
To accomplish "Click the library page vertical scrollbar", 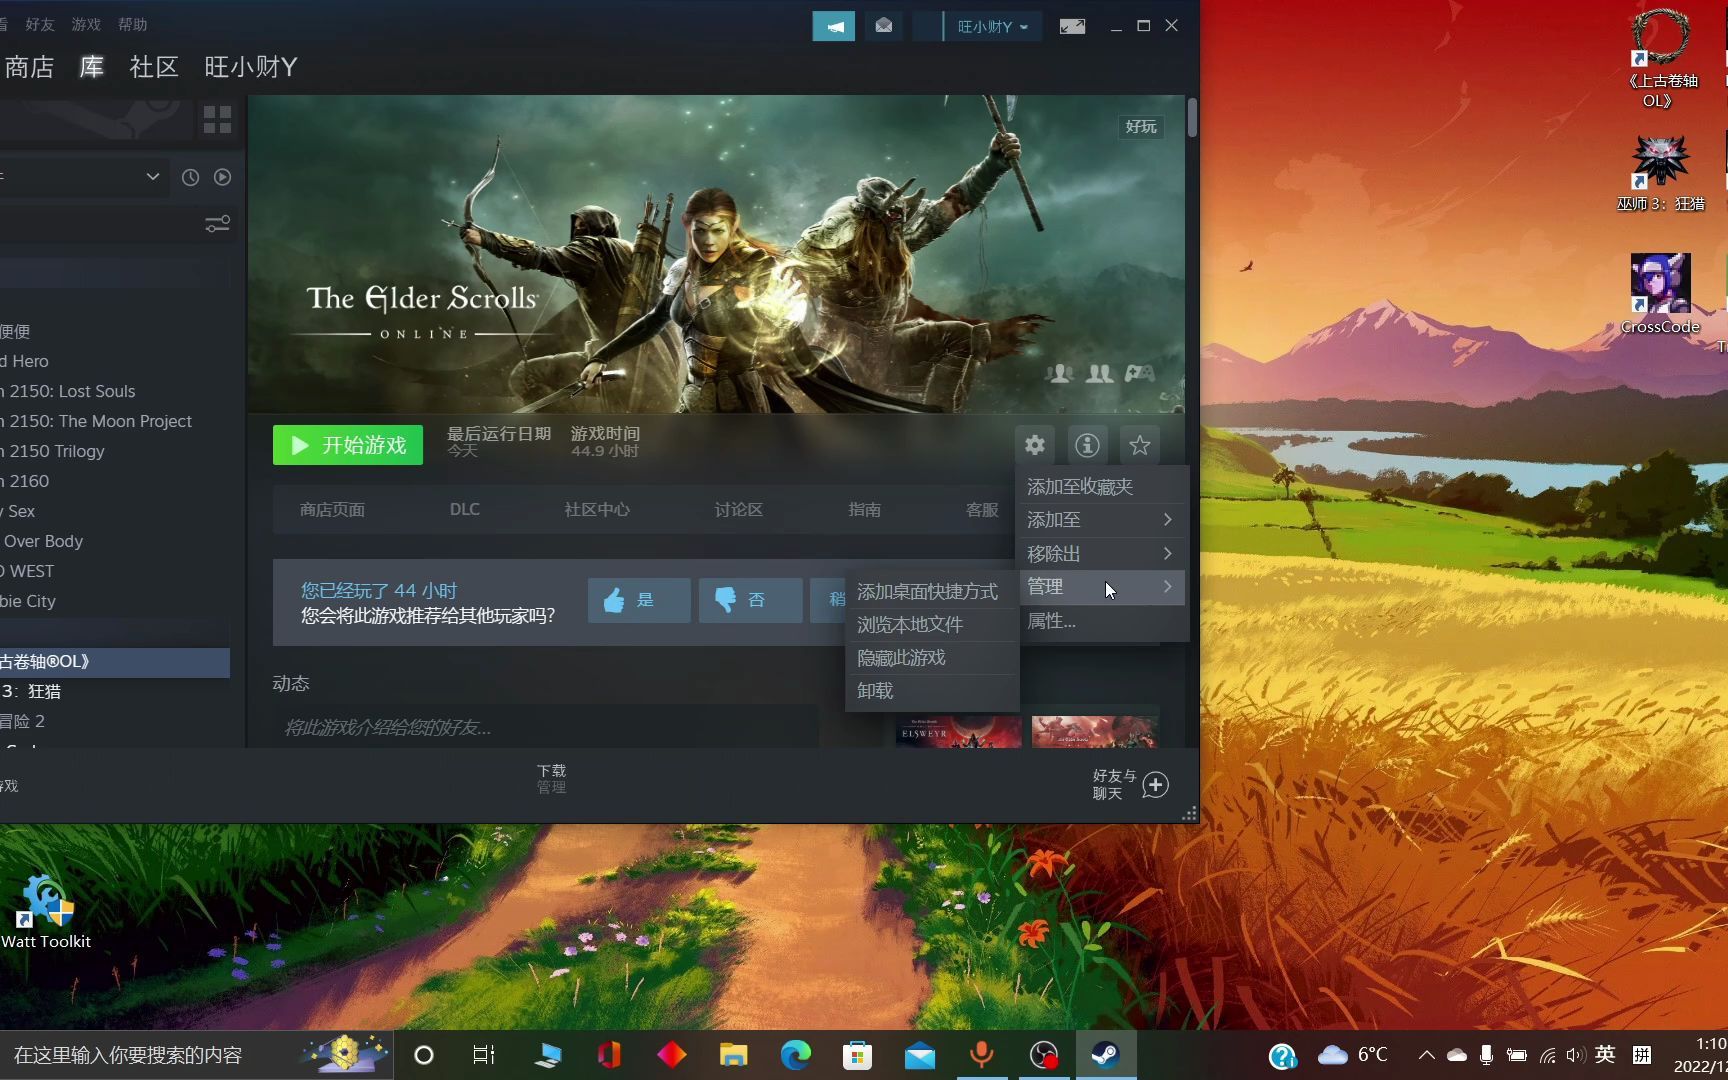I will click(x=1192, y=118).
